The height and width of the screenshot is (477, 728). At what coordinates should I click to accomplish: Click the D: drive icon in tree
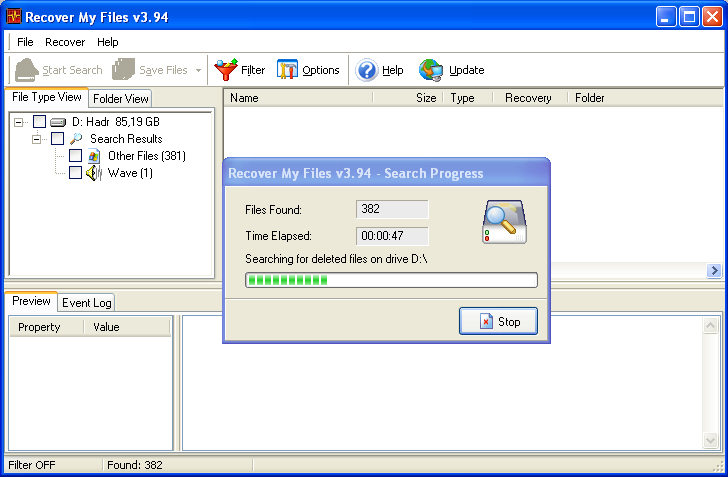point(58,122)
